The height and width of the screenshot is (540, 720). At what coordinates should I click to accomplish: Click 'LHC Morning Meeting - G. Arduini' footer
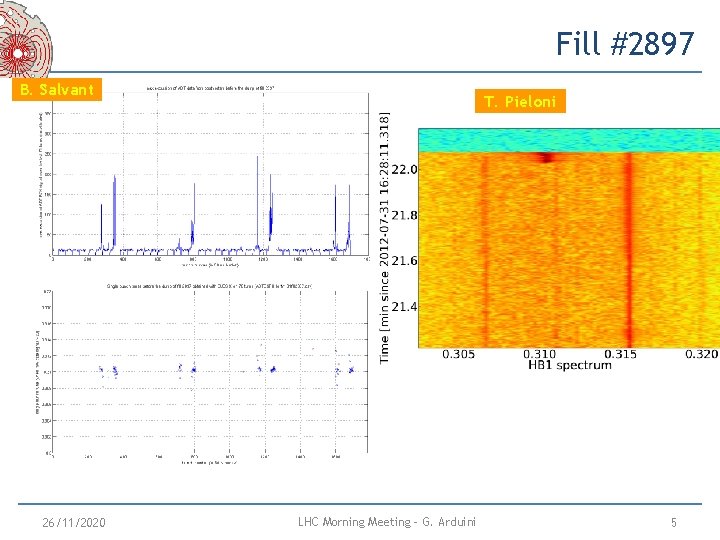pyautogui.click(x=387, y=522)
